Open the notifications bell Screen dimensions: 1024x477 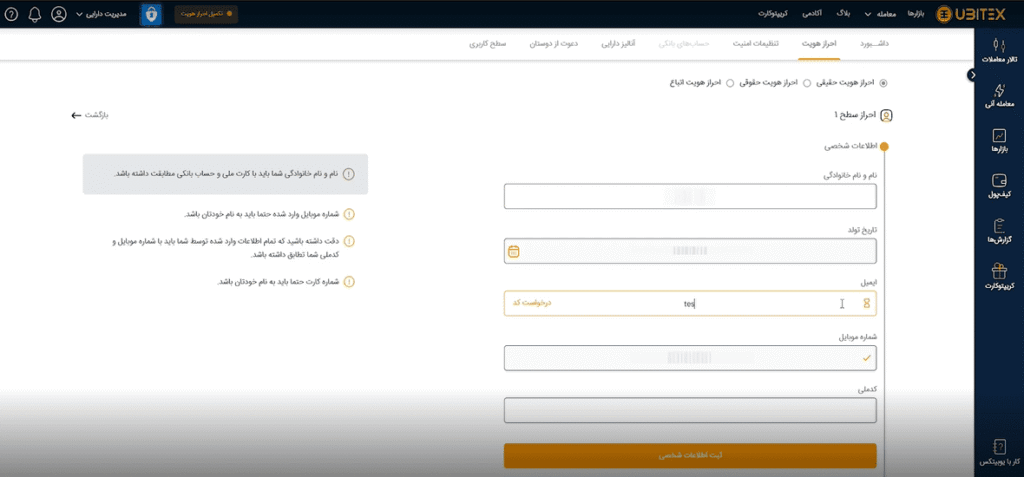click(x=35, y=14)
